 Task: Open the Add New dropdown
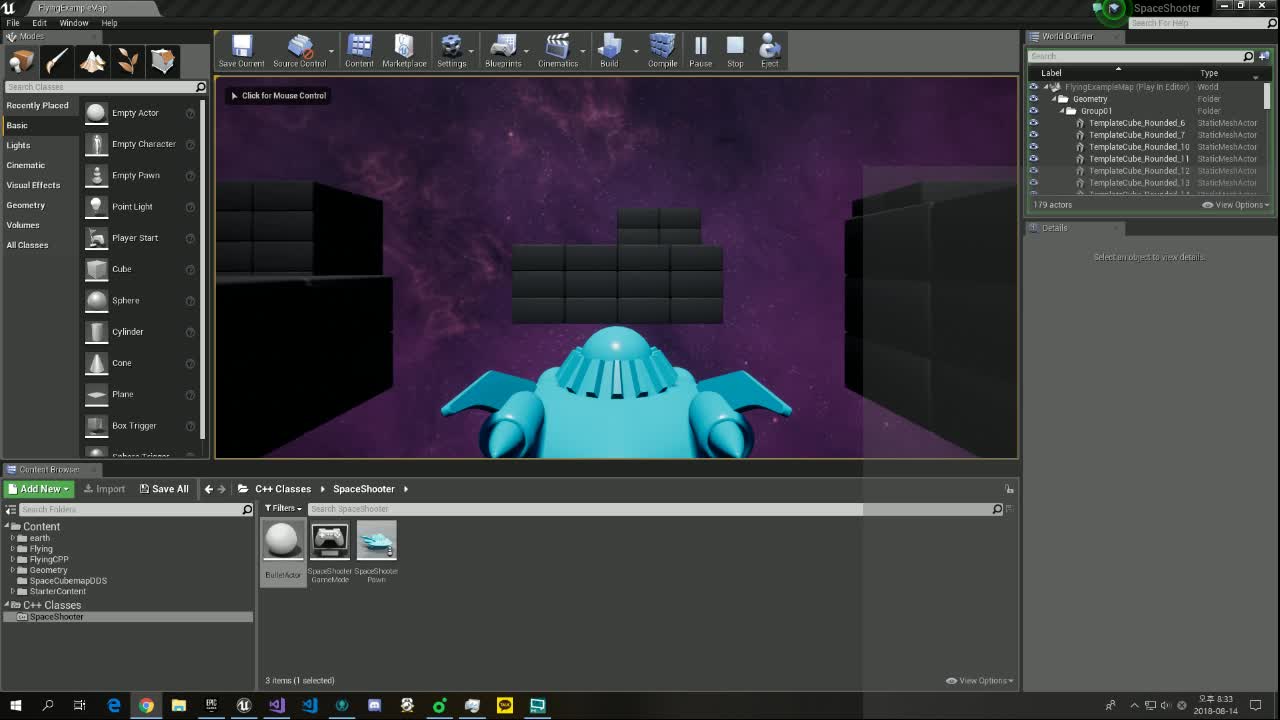pyautogui.click(x=39, y=489)
